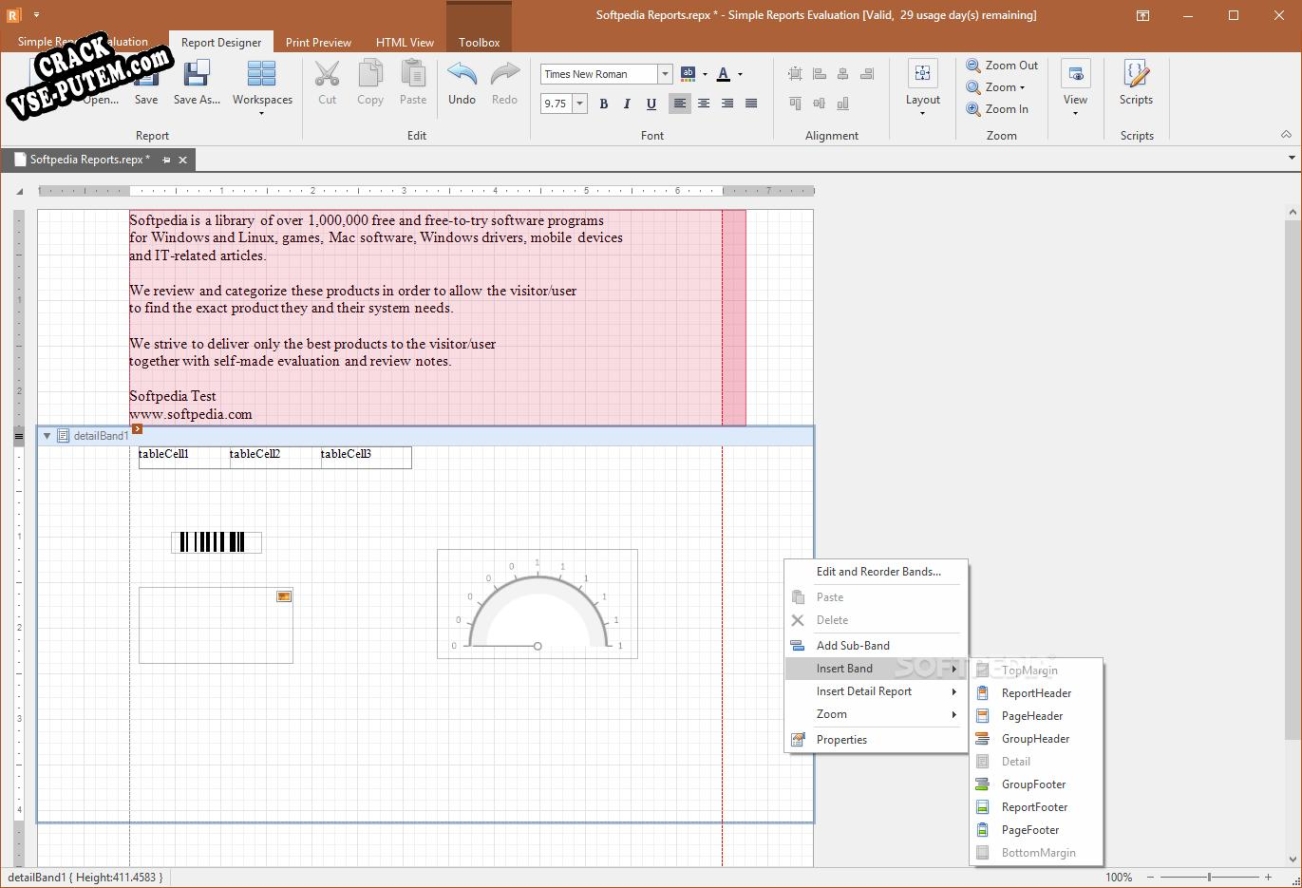The width and height of the screenshot is (1302, 888).
Task: Open Properties from the context menu
Action: tap(841, 740)
